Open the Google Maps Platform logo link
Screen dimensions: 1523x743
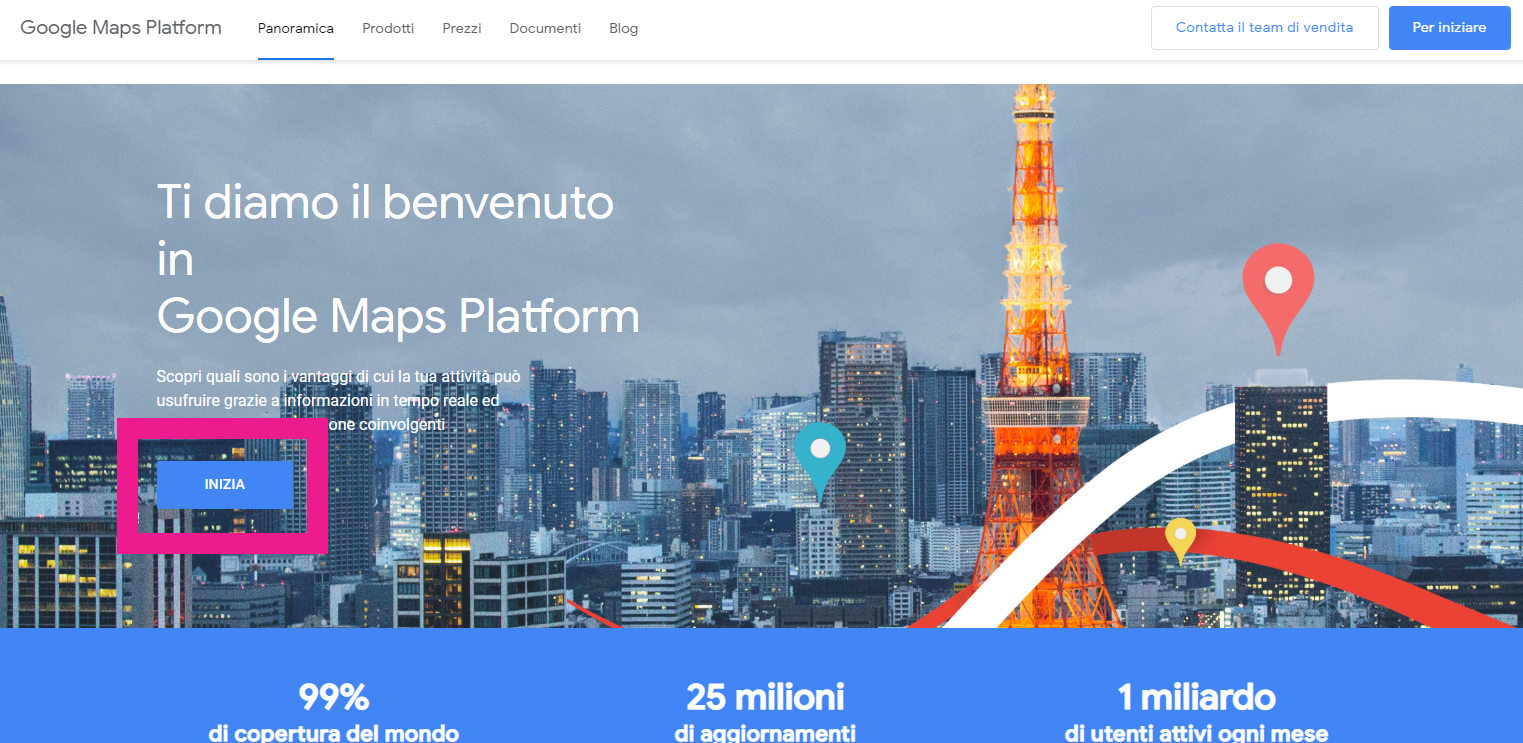point(121,27)
